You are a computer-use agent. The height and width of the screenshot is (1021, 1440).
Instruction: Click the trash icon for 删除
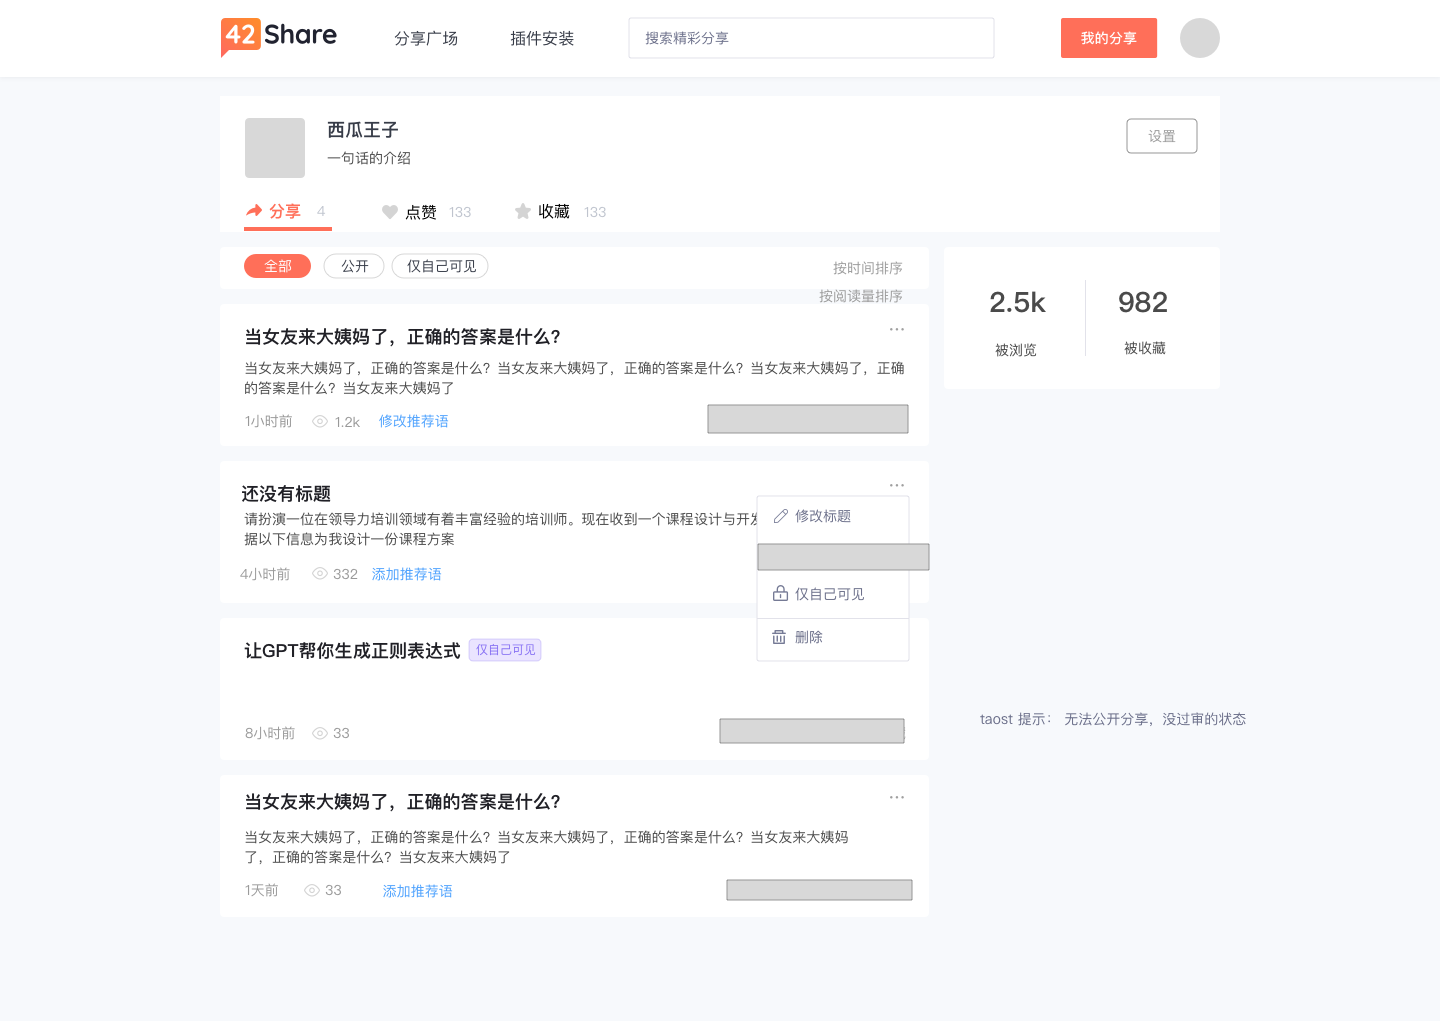click(779, 637)
